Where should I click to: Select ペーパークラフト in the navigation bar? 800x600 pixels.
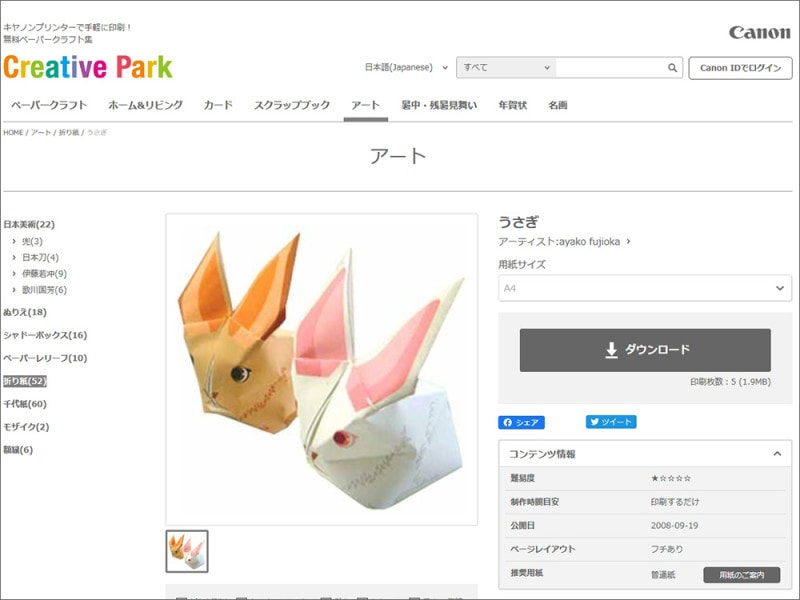click(47, 104)
